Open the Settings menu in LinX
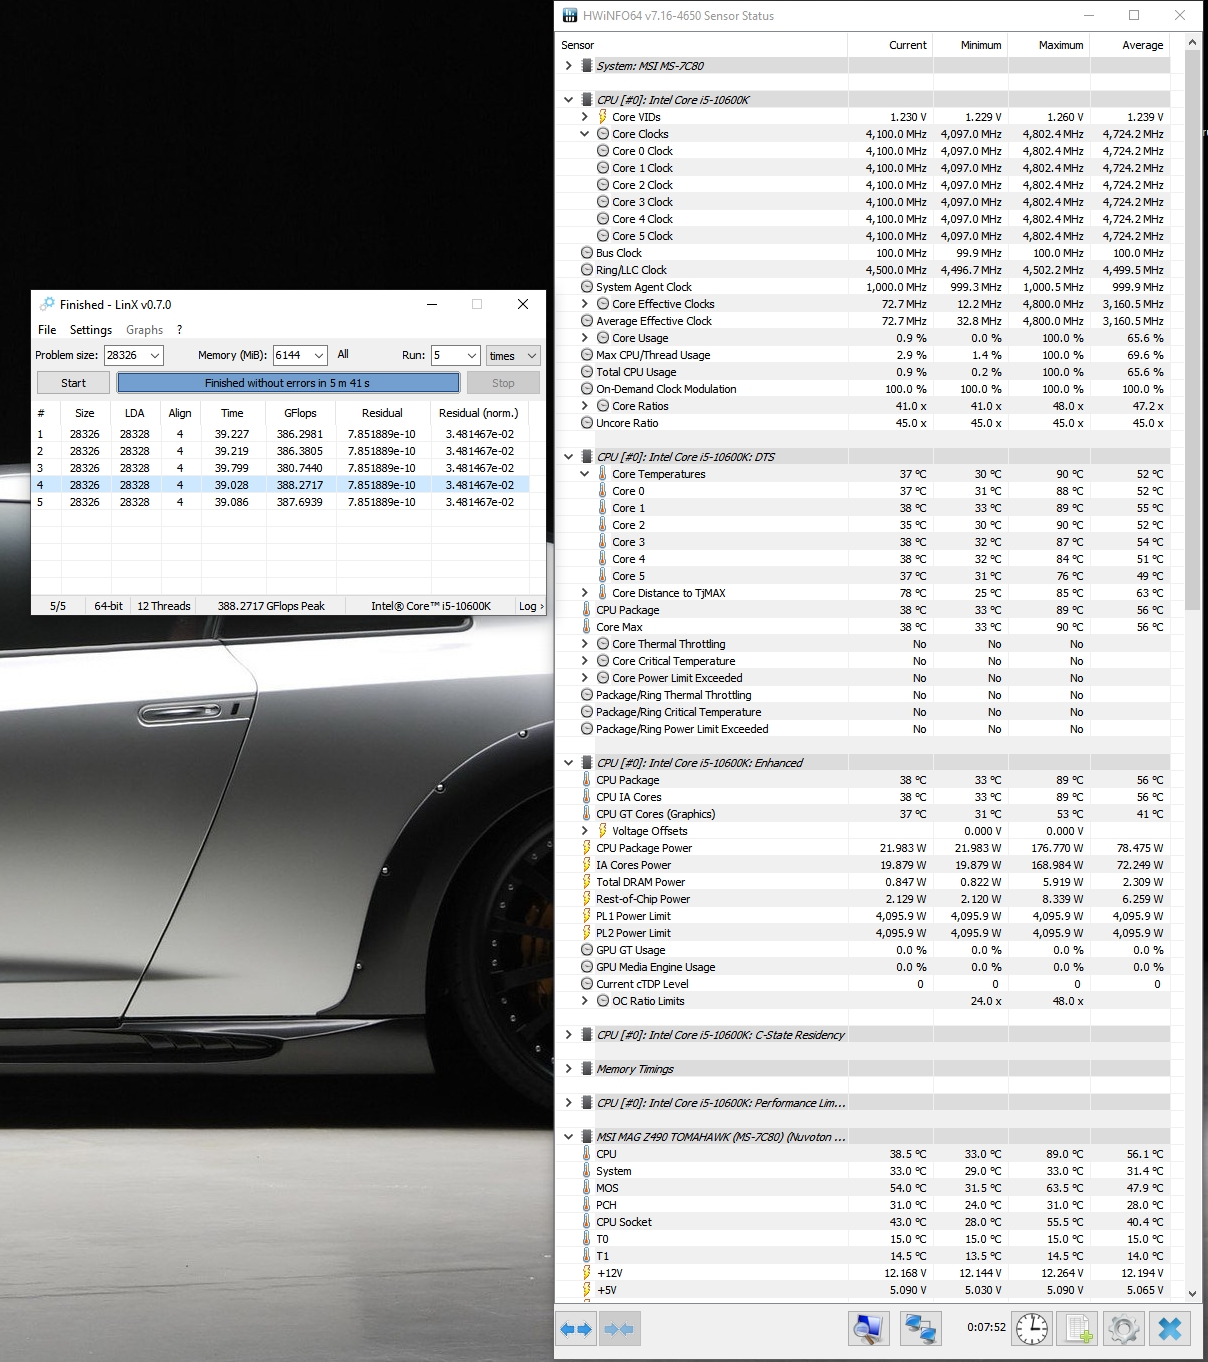The width and height of the screenshot is (1208, 1362). [91, 329]
